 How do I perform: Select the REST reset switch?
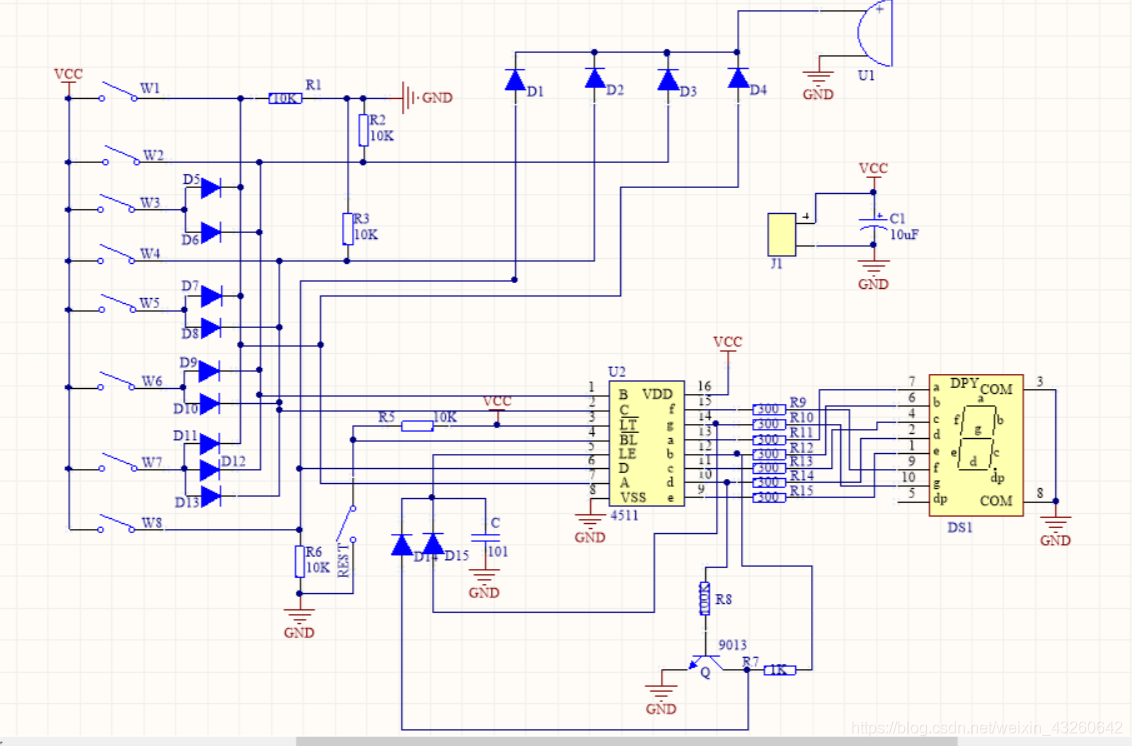pyautogui.click(x=347, y=524)
